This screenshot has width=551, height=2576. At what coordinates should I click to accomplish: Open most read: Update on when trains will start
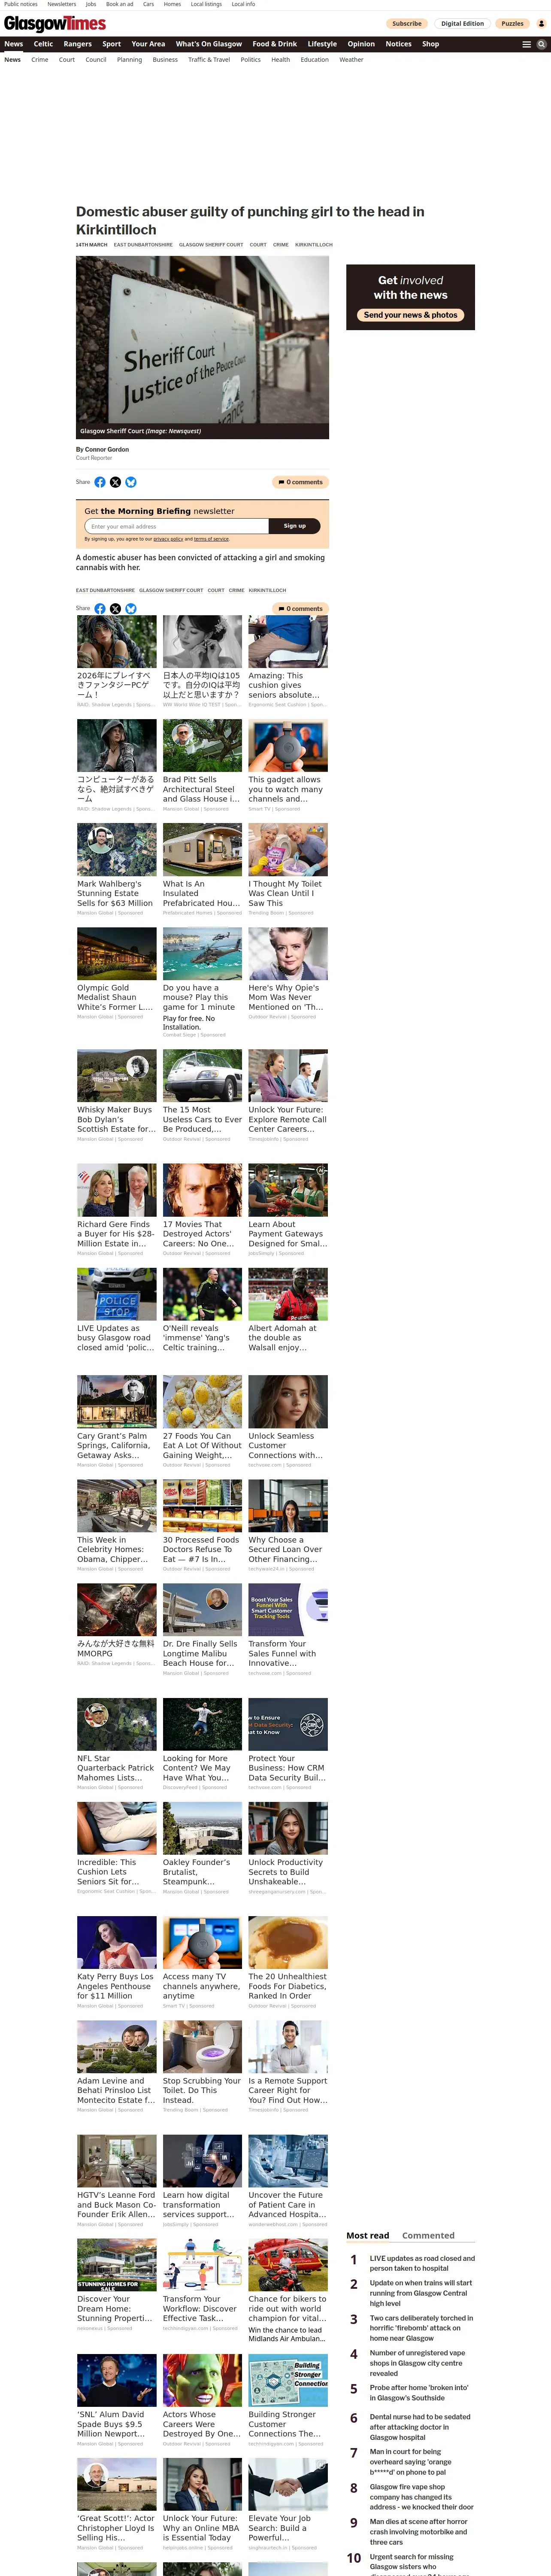point(420,2293)
